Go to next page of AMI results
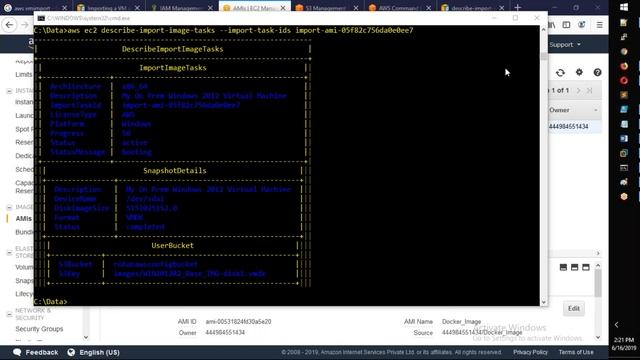Image resolution: width=640 pixels, height=360 pixels. coord(578,90)
